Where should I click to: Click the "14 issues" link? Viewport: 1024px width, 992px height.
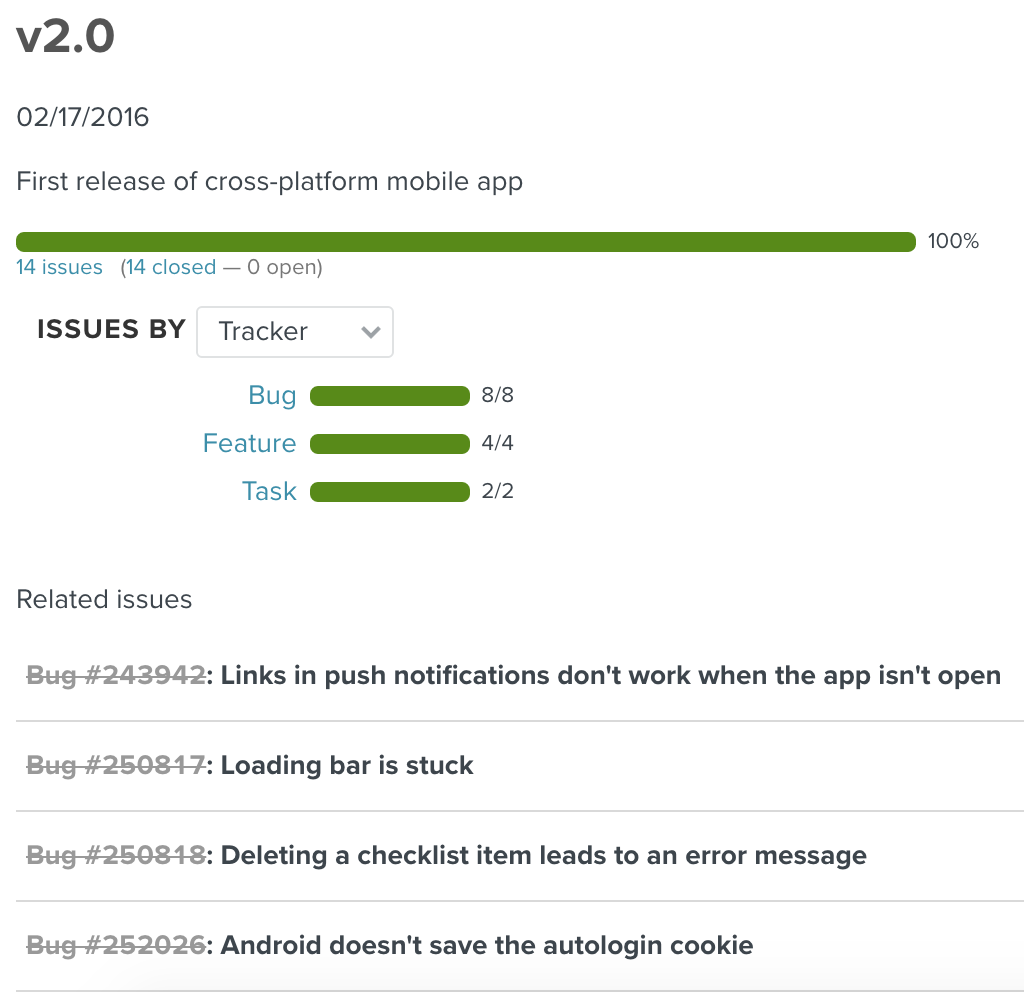pos(59,267)
